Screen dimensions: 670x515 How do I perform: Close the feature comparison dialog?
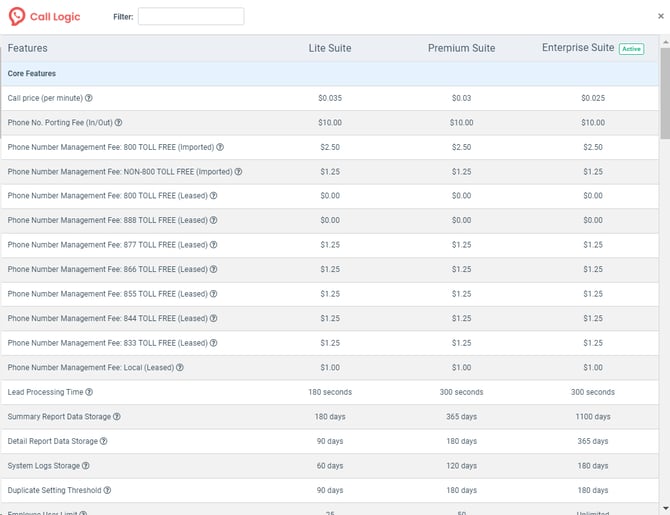(x=660, y=16)
